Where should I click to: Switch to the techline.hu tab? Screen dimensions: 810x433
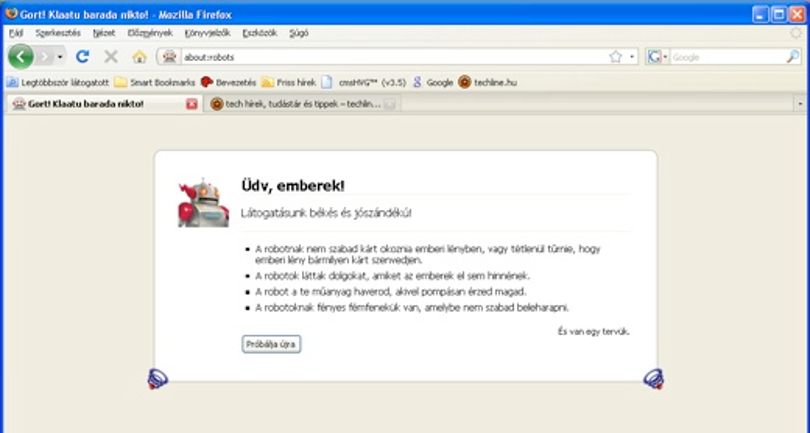tap(303, 104)
